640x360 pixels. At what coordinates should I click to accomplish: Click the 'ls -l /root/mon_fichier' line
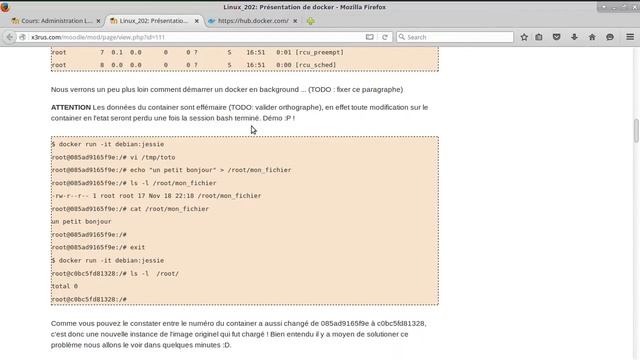[134, 183]
